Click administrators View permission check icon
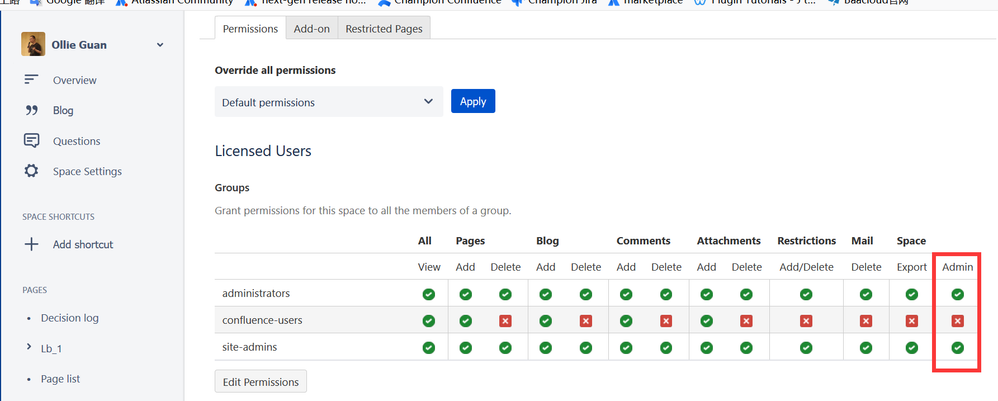Screen dimensions: 998x401 point(428,294)
